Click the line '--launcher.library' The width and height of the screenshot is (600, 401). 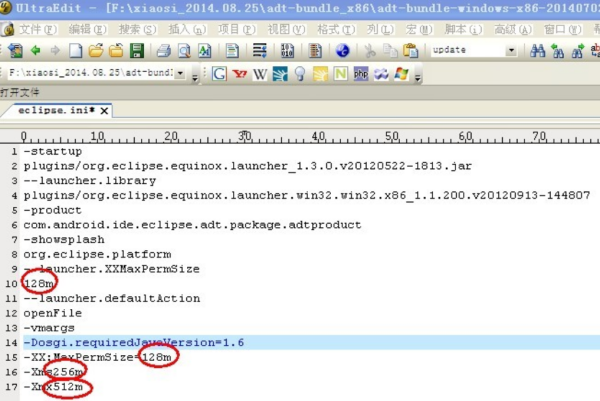coord(90,181)
